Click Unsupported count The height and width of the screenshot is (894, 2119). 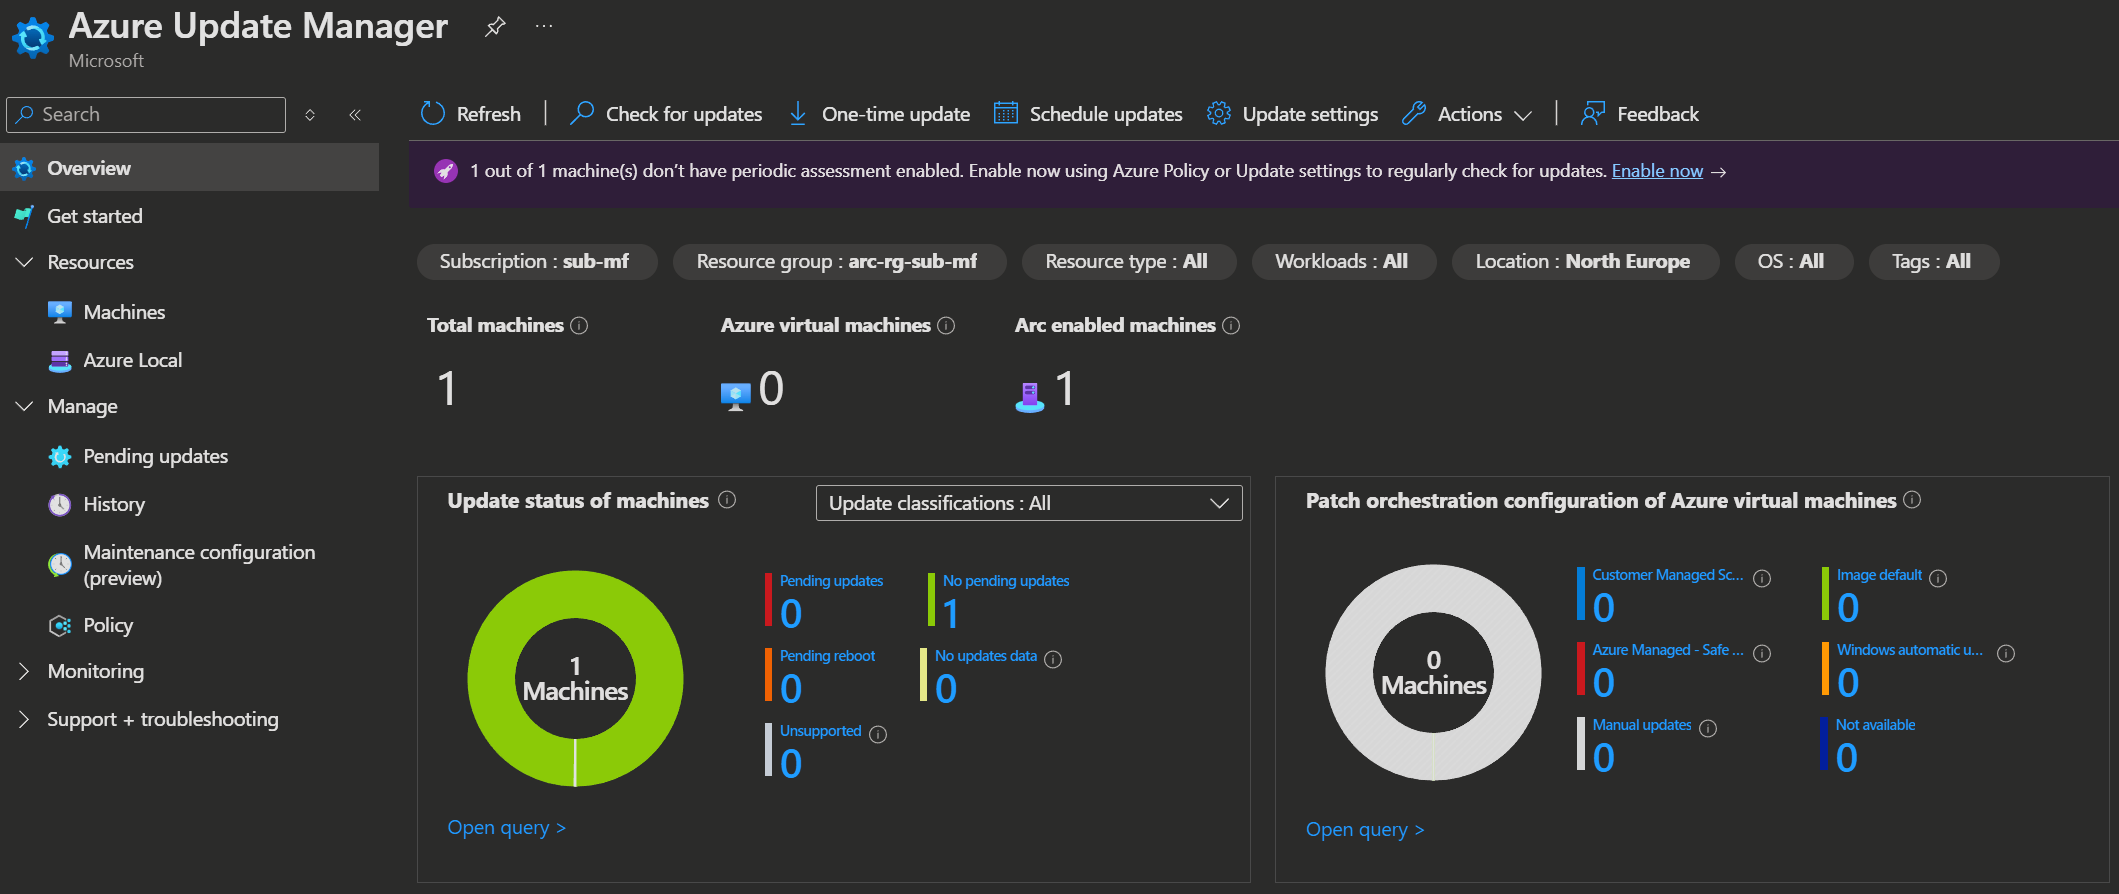tap(791, 763)
